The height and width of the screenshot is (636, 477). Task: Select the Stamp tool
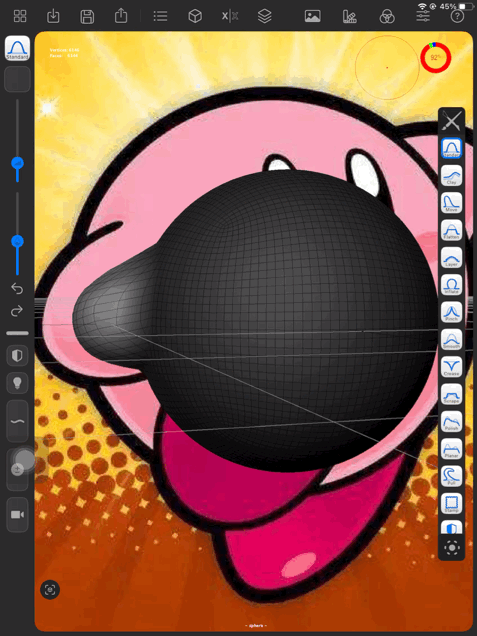click(451, 504)
